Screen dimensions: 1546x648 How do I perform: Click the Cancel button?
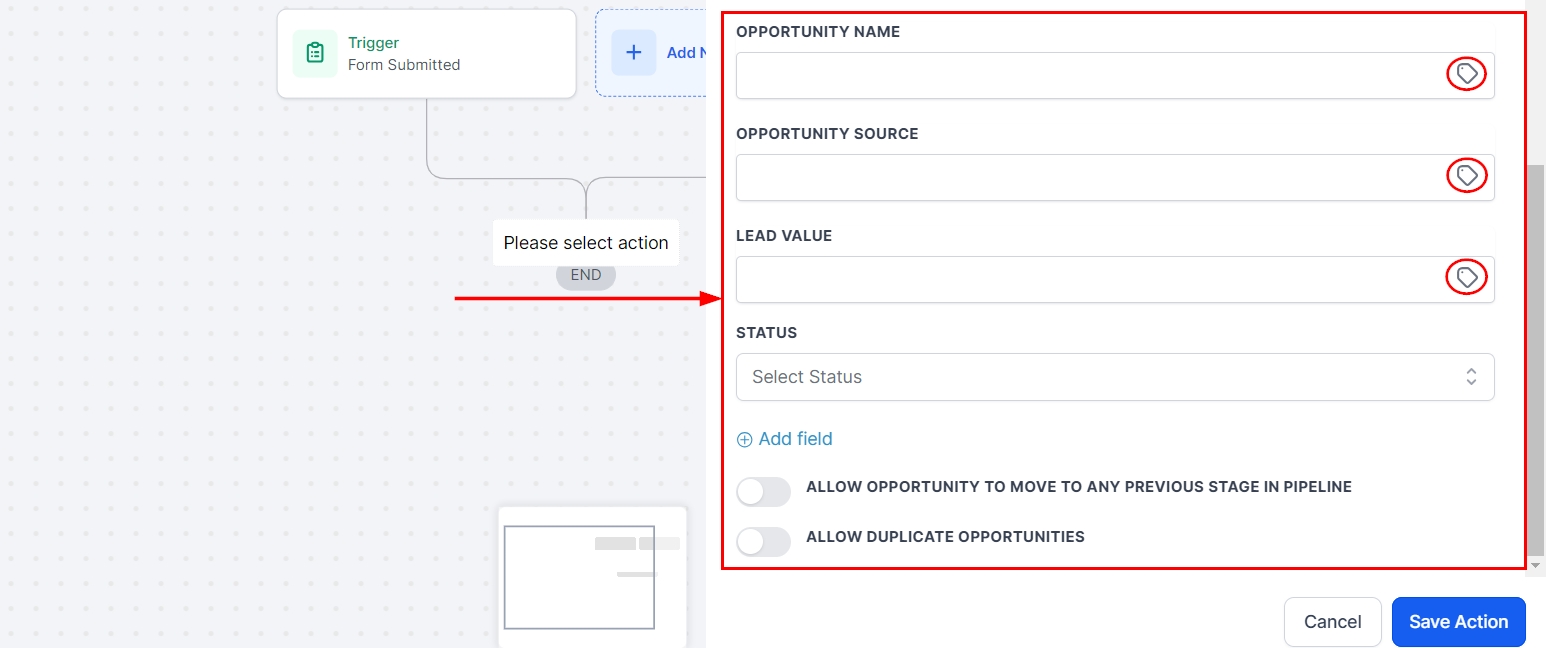1332,622
